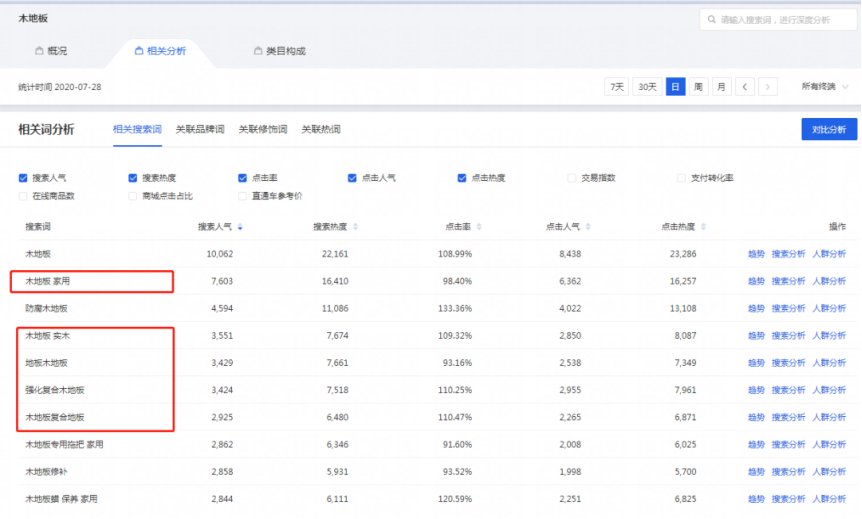Open 人群分析 for 地板木地板 row

tap(829, 363)
